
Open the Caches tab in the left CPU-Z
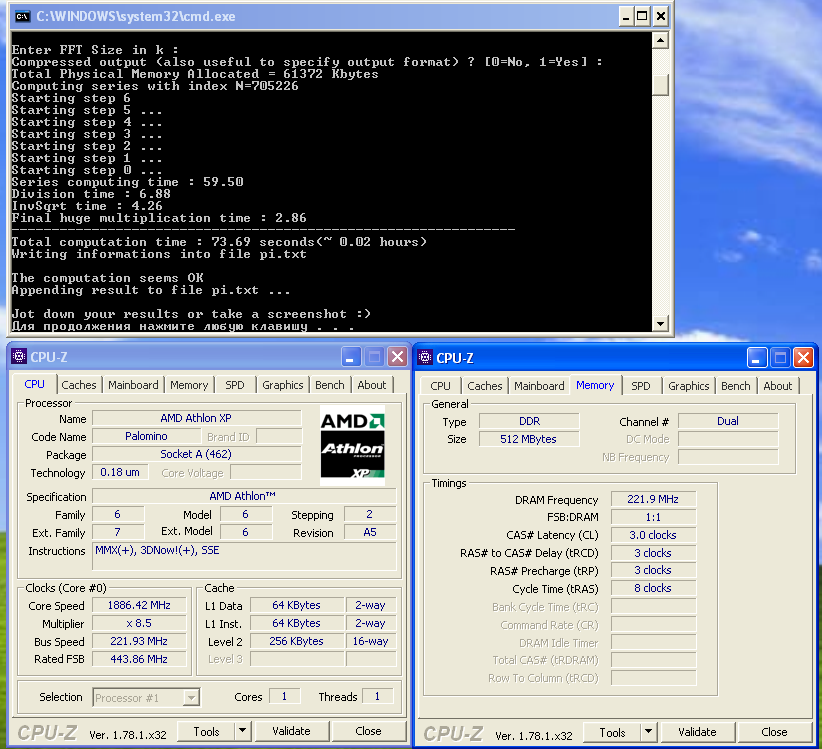79,385
